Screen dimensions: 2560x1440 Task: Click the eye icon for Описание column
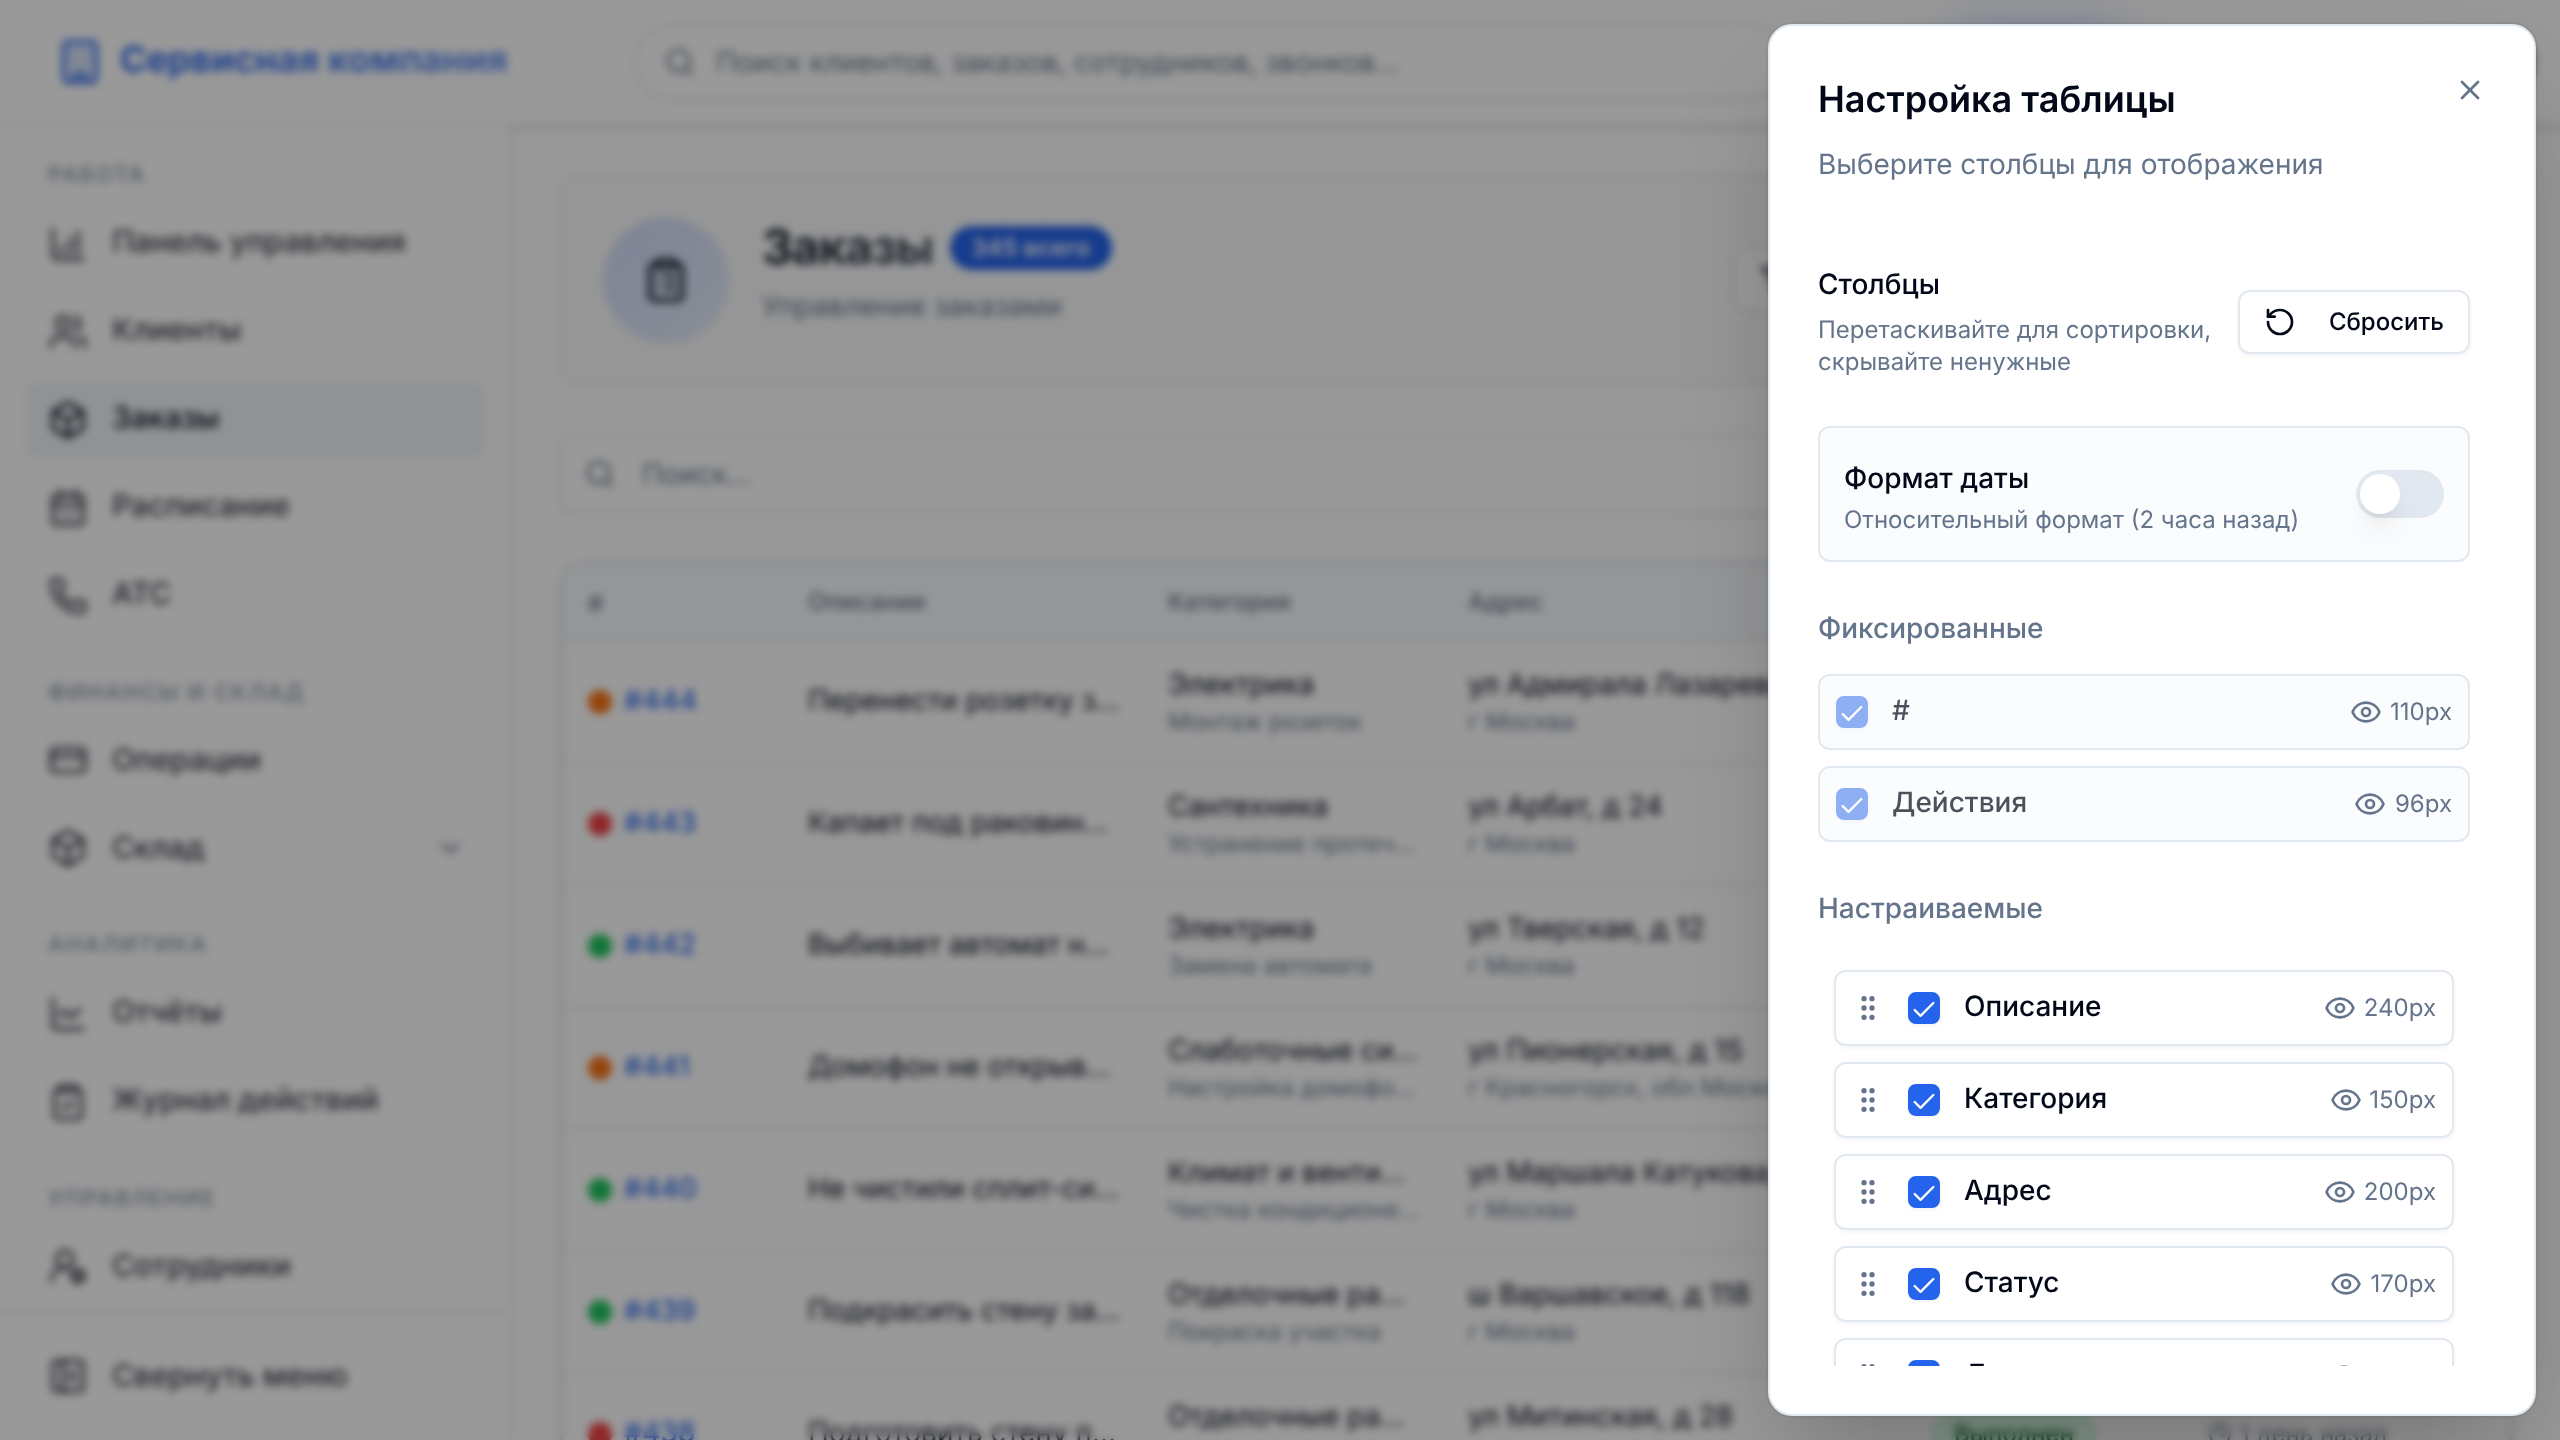tap(2339, 1008)
